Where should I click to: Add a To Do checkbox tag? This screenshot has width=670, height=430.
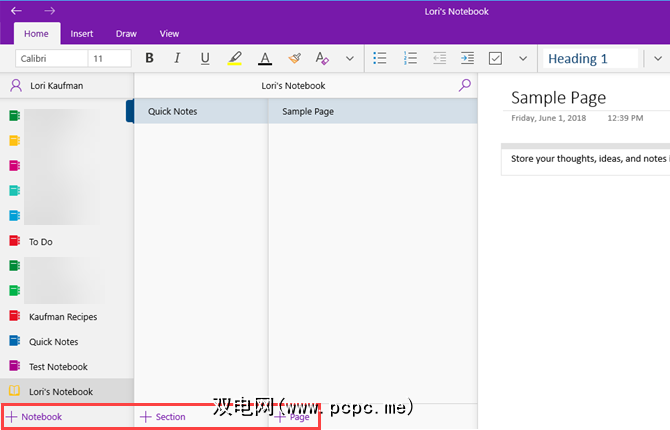[495, 58]
